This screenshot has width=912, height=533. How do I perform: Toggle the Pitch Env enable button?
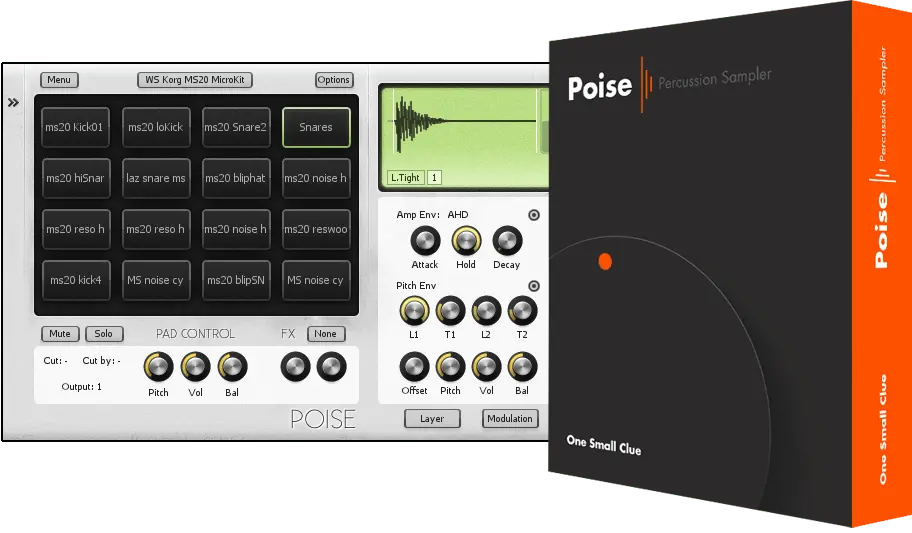pyautogui.click(x=533, y=286)
